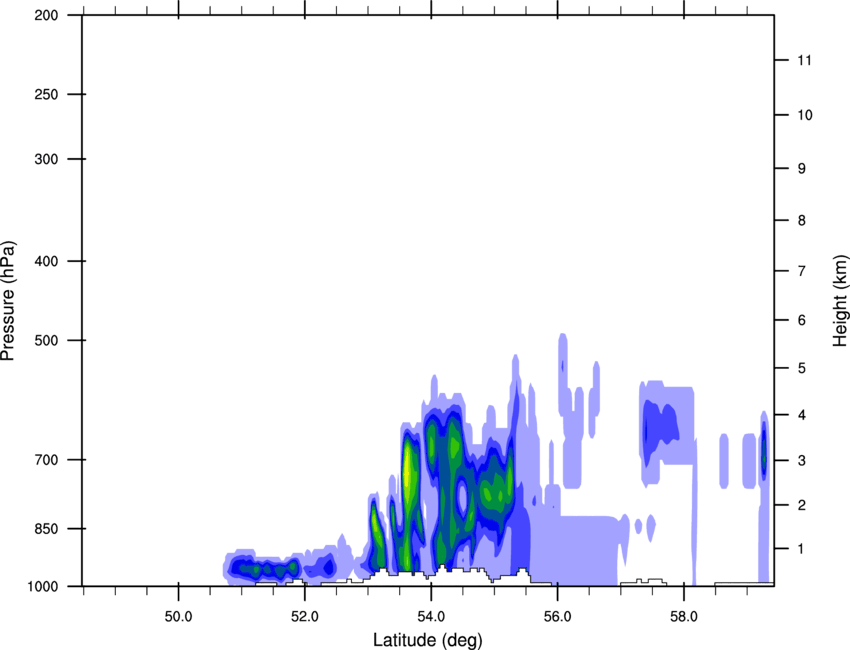Click the 1000 pressure tick label
The height and width of the screenshot is (650, 850).
[x=42, y=586]
